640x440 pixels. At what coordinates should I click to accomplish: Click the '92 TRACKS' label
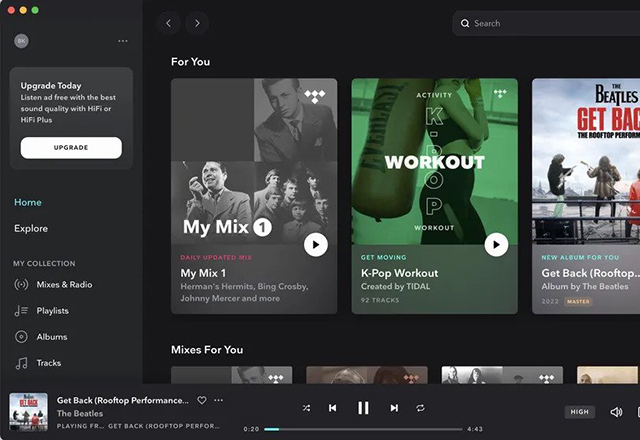click(x=380, y=300)
